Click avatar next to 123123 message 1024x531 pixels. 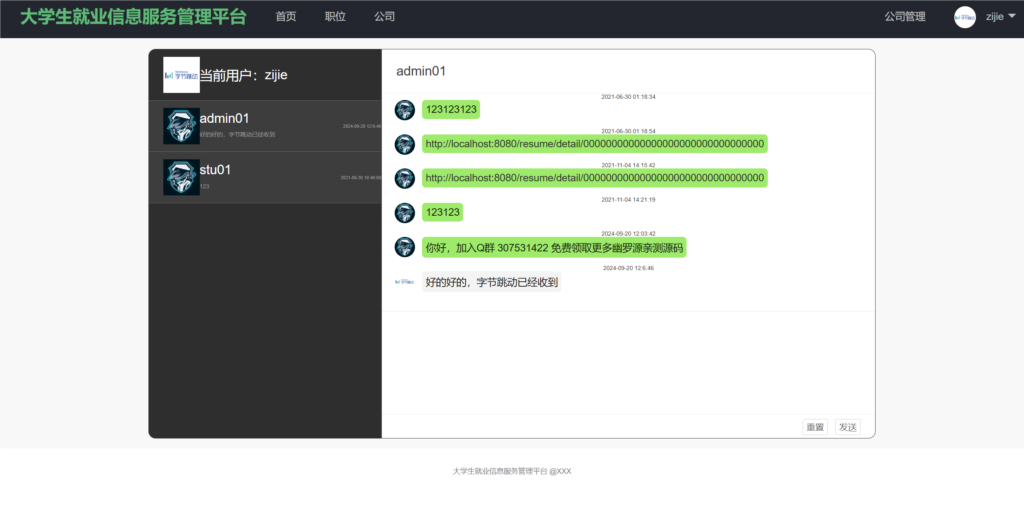(x=405, y=212)
